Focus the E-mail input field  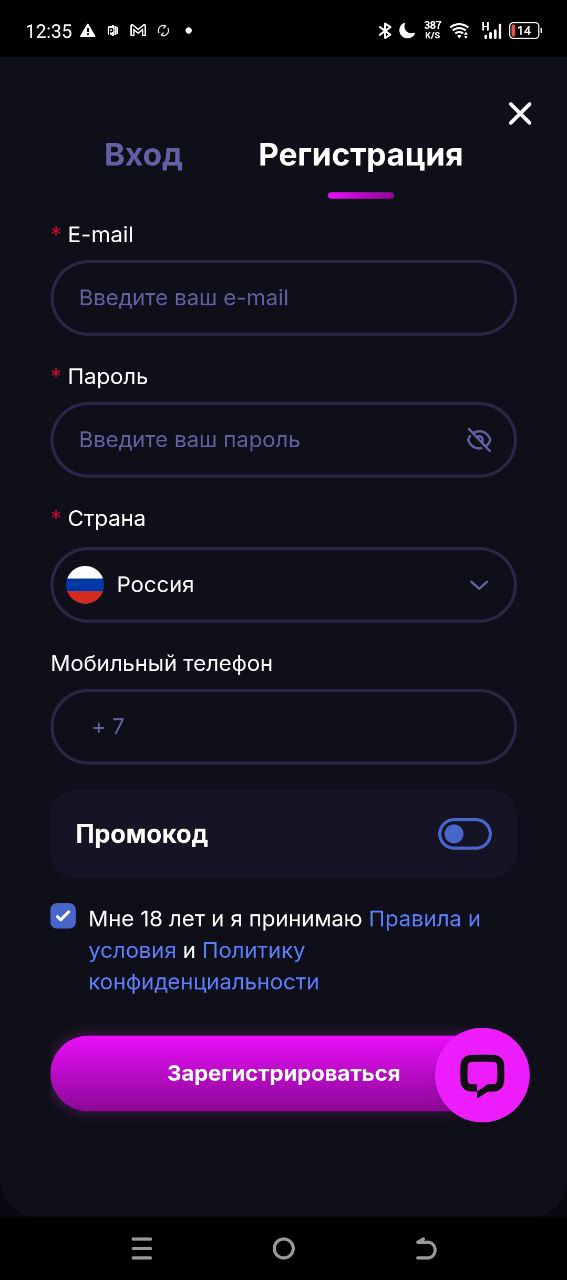pos(284,298)
